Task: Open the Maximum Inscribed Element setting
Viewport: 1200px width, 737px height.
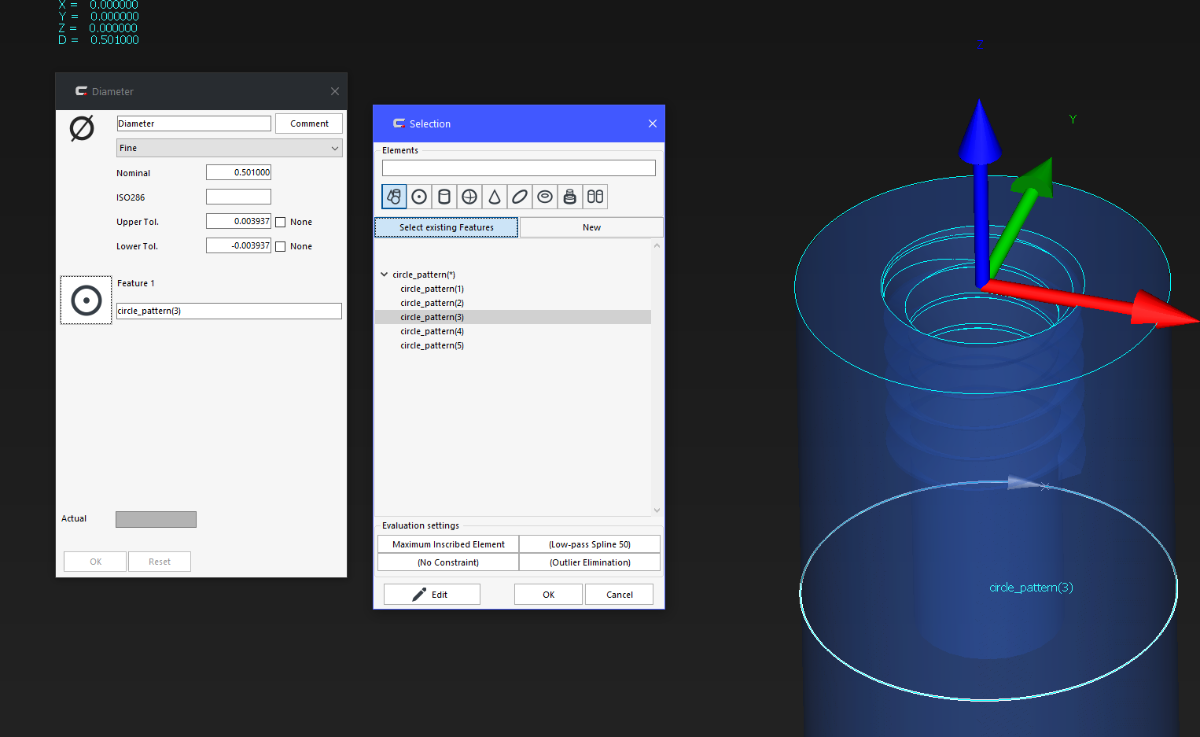Action: [x=448, y=544]
